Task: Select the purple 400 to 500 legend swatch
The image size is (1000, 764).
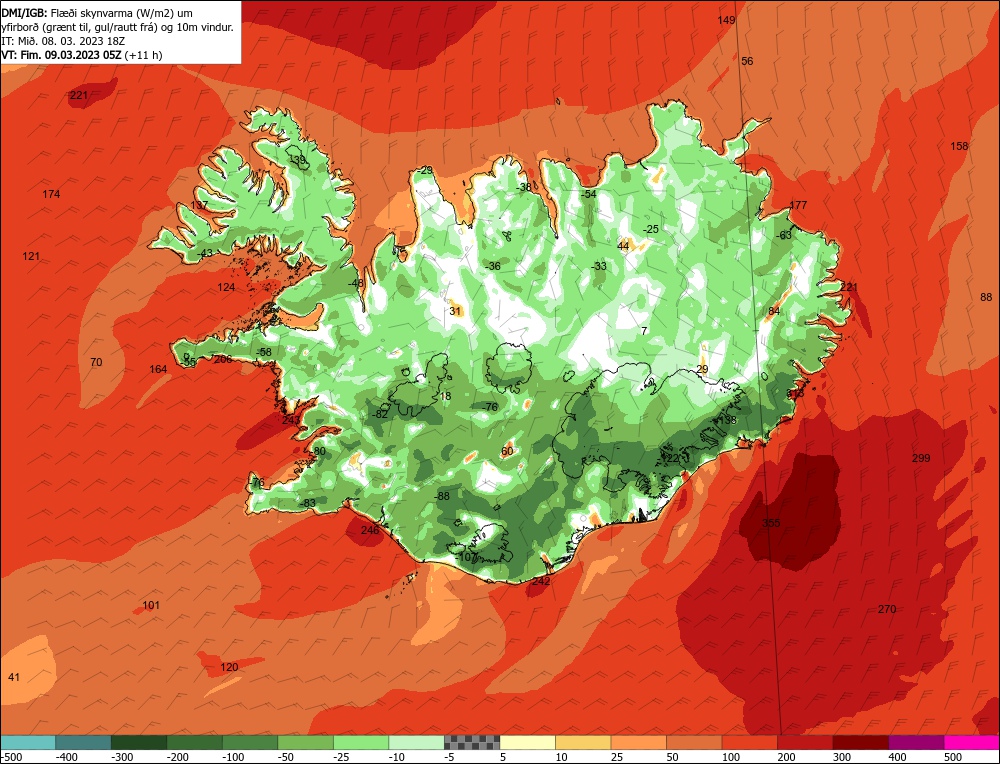Action: click(x=916, y=742)
